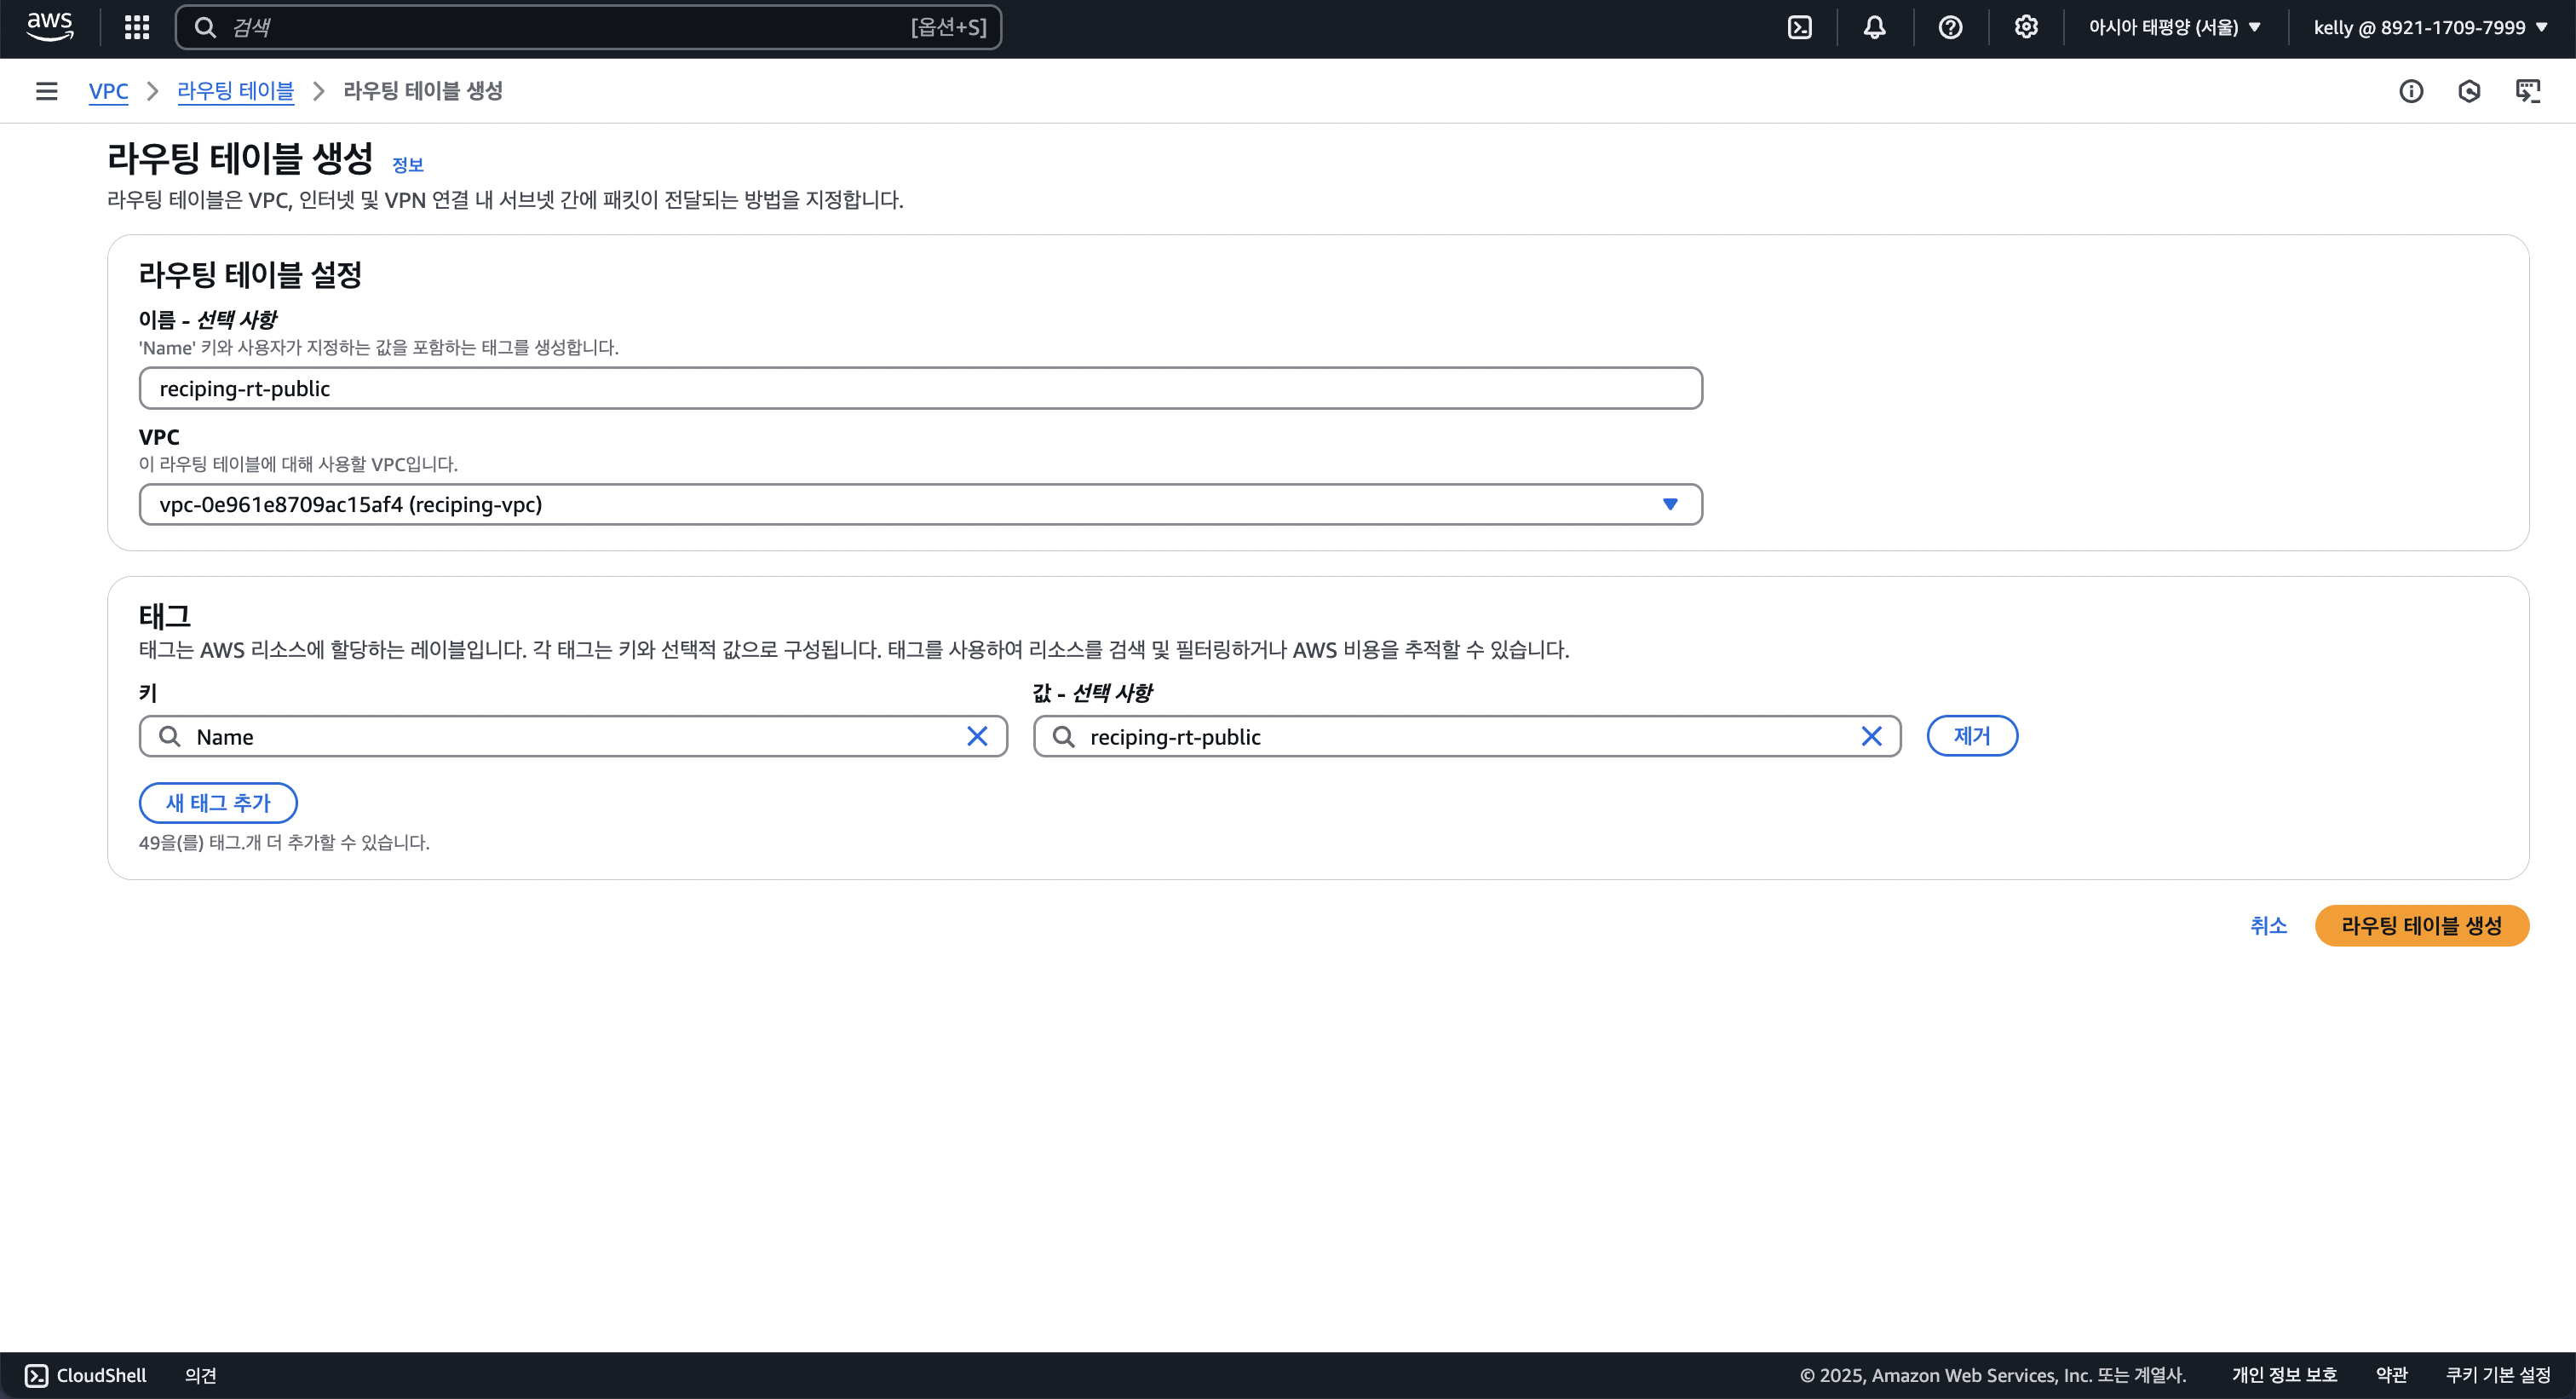
Task: Click the CloudShell icon in top bar
Action: tap(1799, 27)
